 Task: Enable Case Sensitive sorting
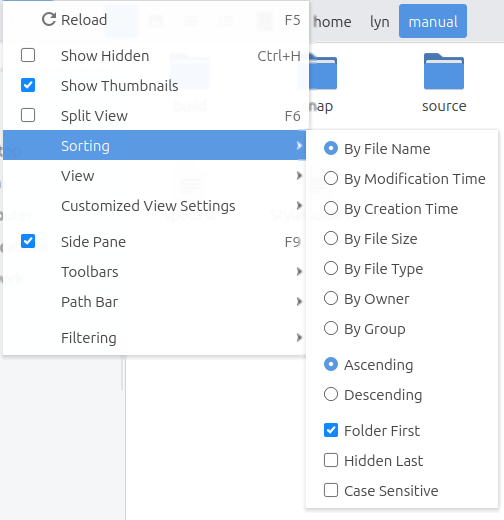(x=331, y=490)
